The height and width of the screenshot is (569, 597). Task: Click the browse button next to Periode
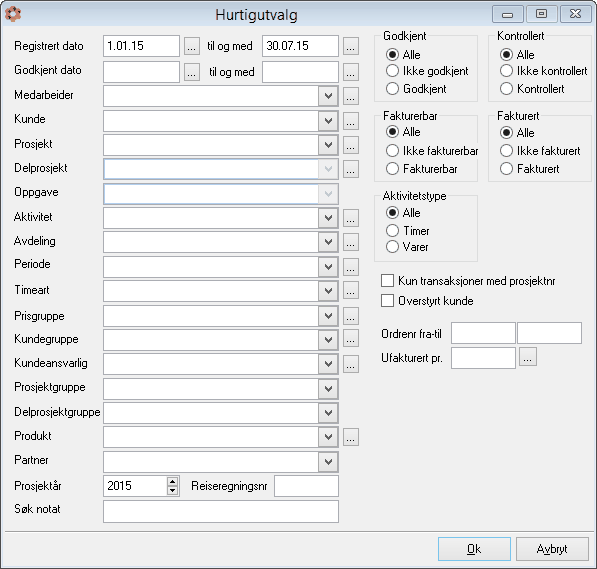coord(351,267)
